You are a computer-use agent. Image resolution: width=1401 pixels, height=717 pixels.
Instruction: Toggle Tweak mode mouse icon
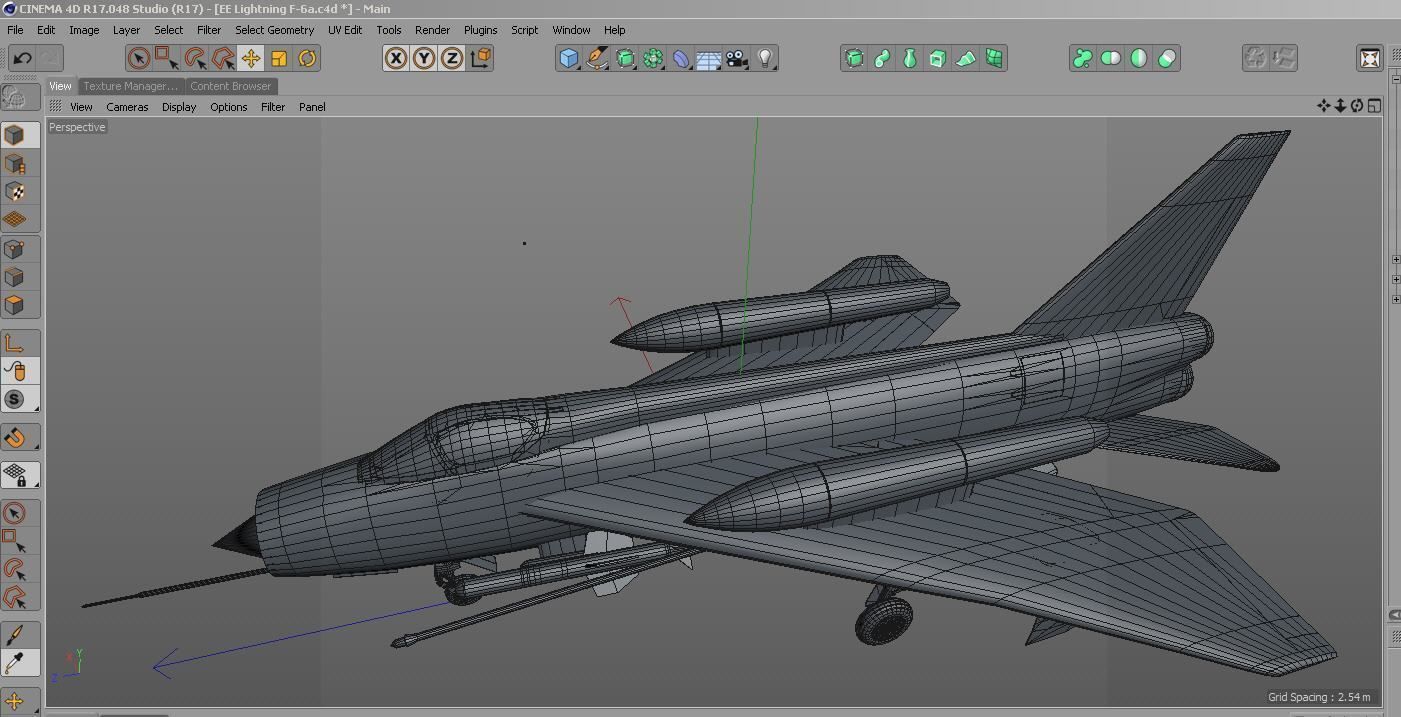[x=15, y=371]
